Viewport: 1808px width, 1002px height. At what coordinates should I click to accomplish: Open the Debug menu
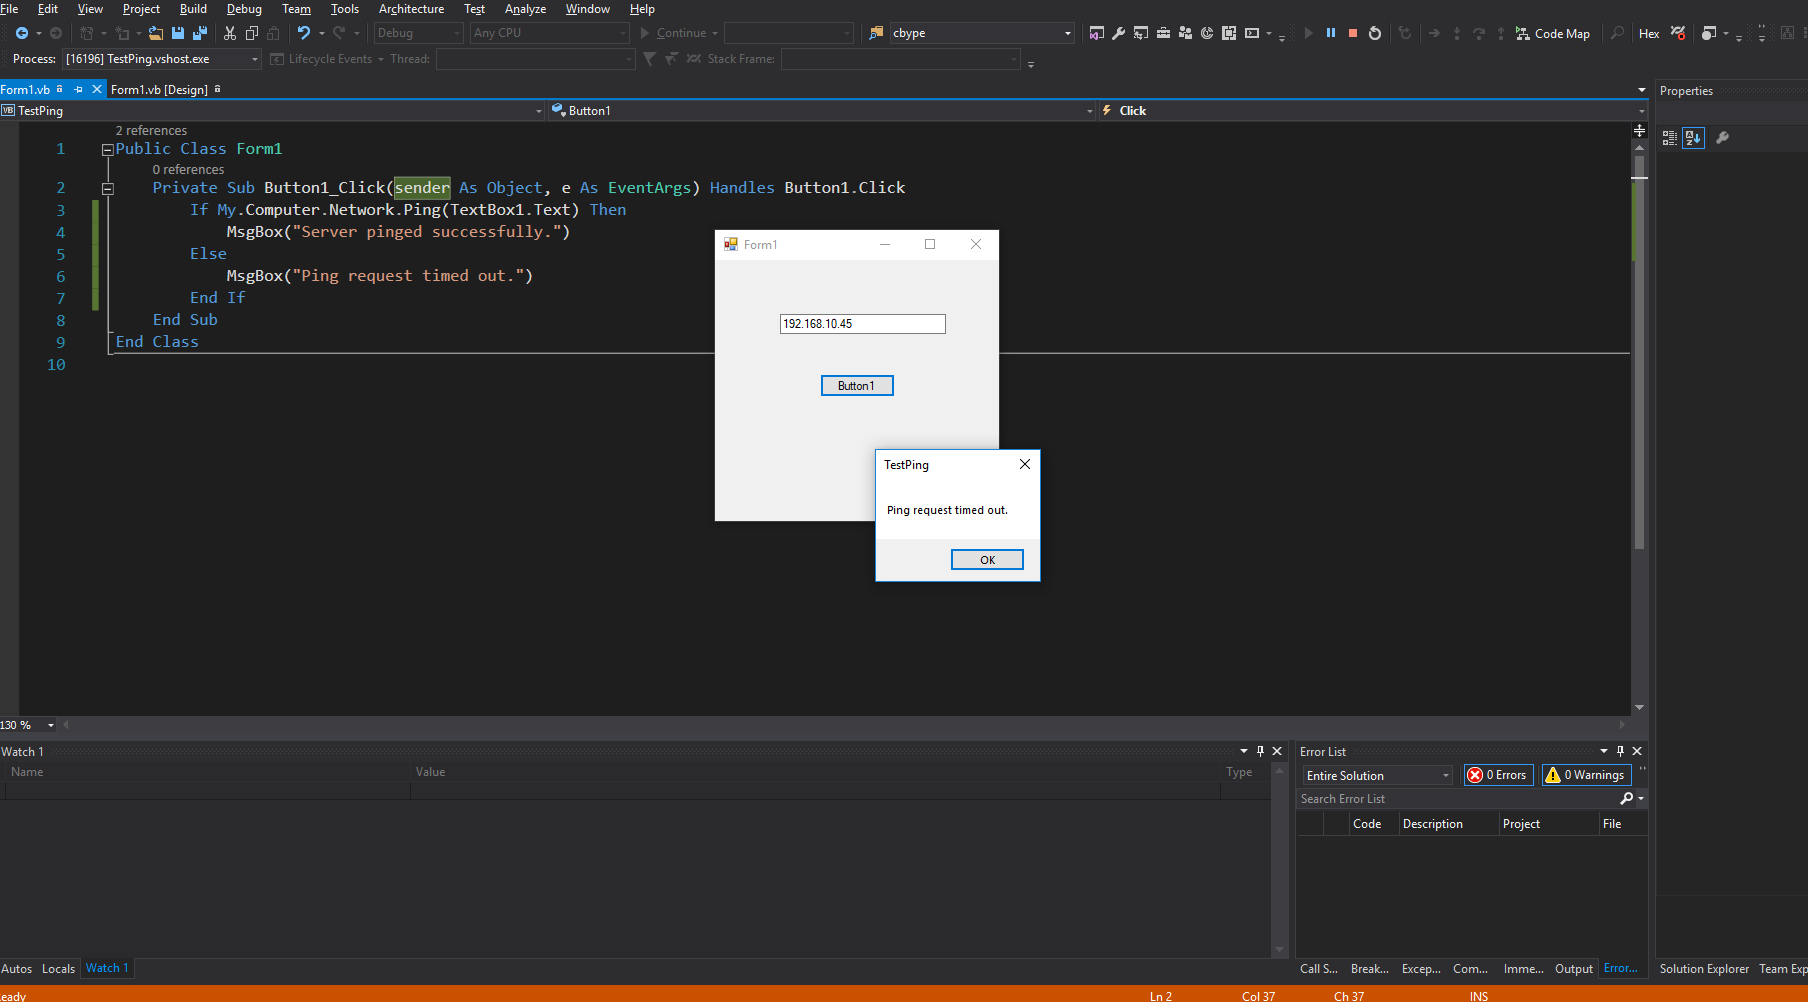pyautogui.click(x=244, y=9)
